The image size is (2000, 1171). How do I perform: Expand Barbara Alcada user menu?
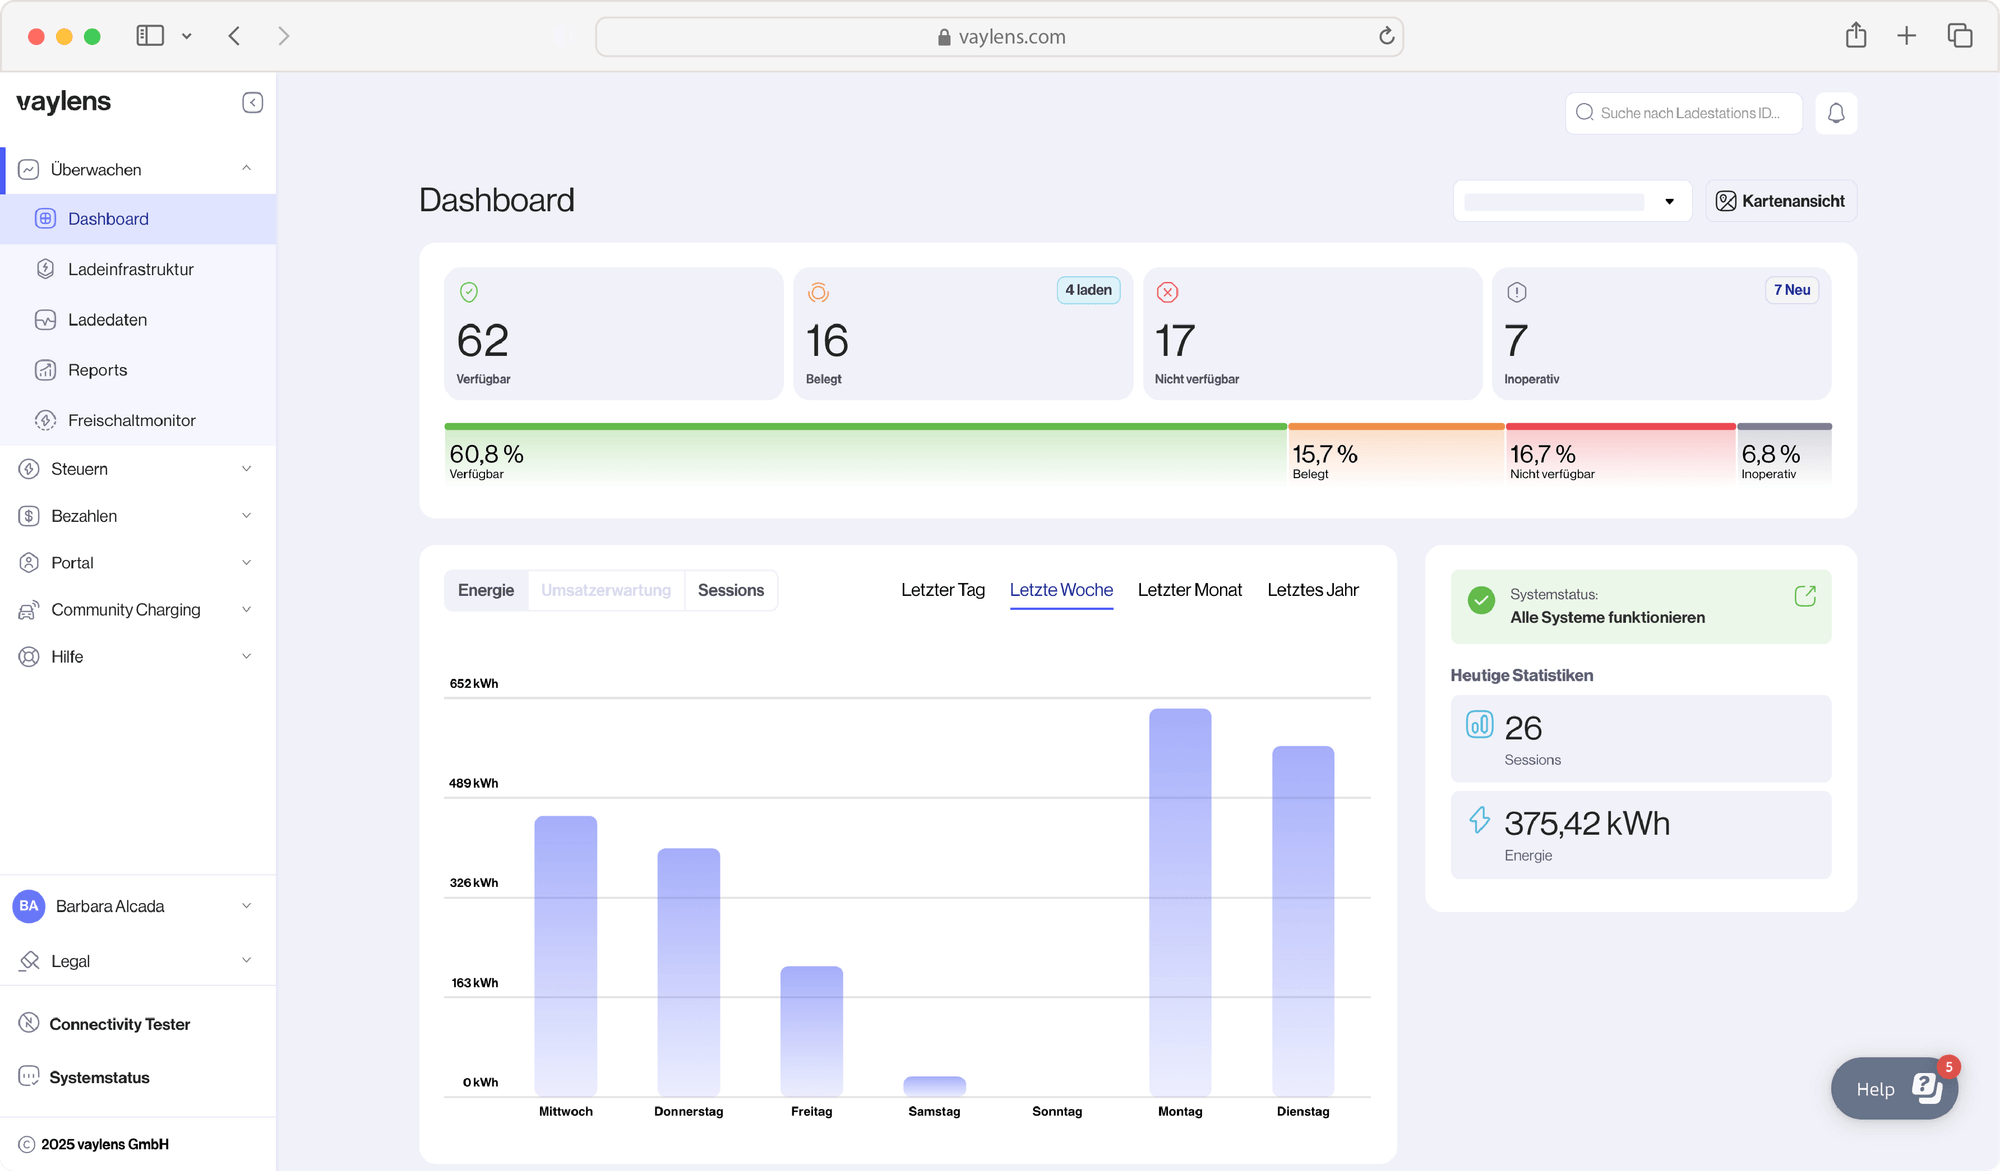tap(246, 906)
